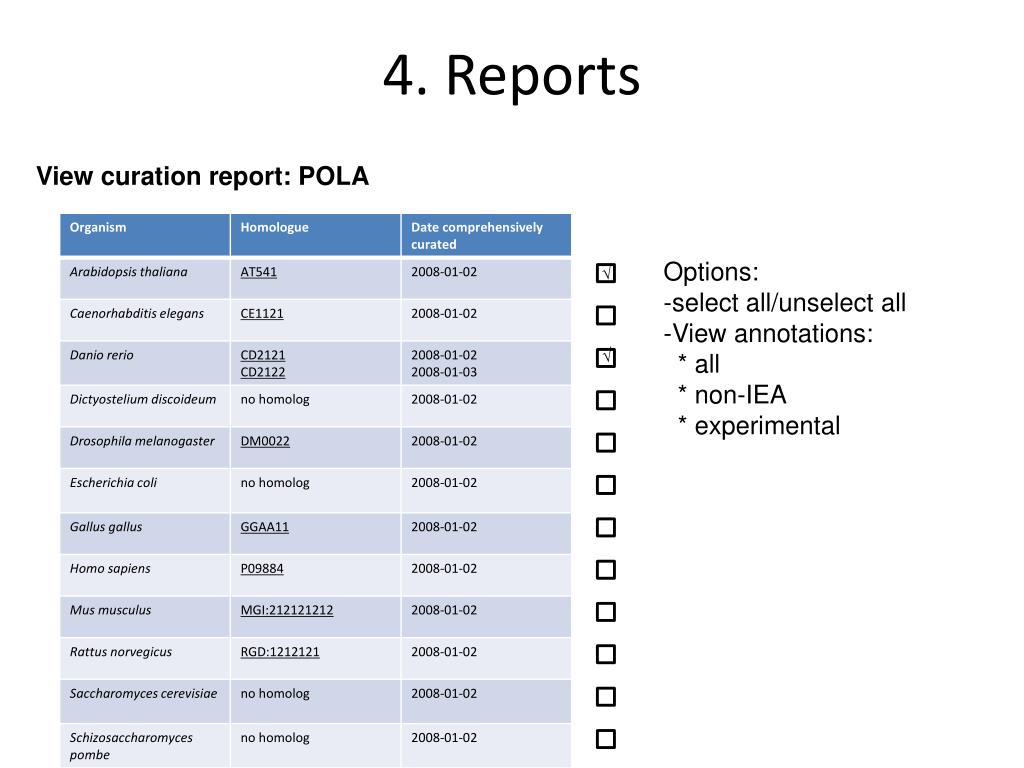Click the 'View curation report: POLA' heading

click(x=202, y=177)
